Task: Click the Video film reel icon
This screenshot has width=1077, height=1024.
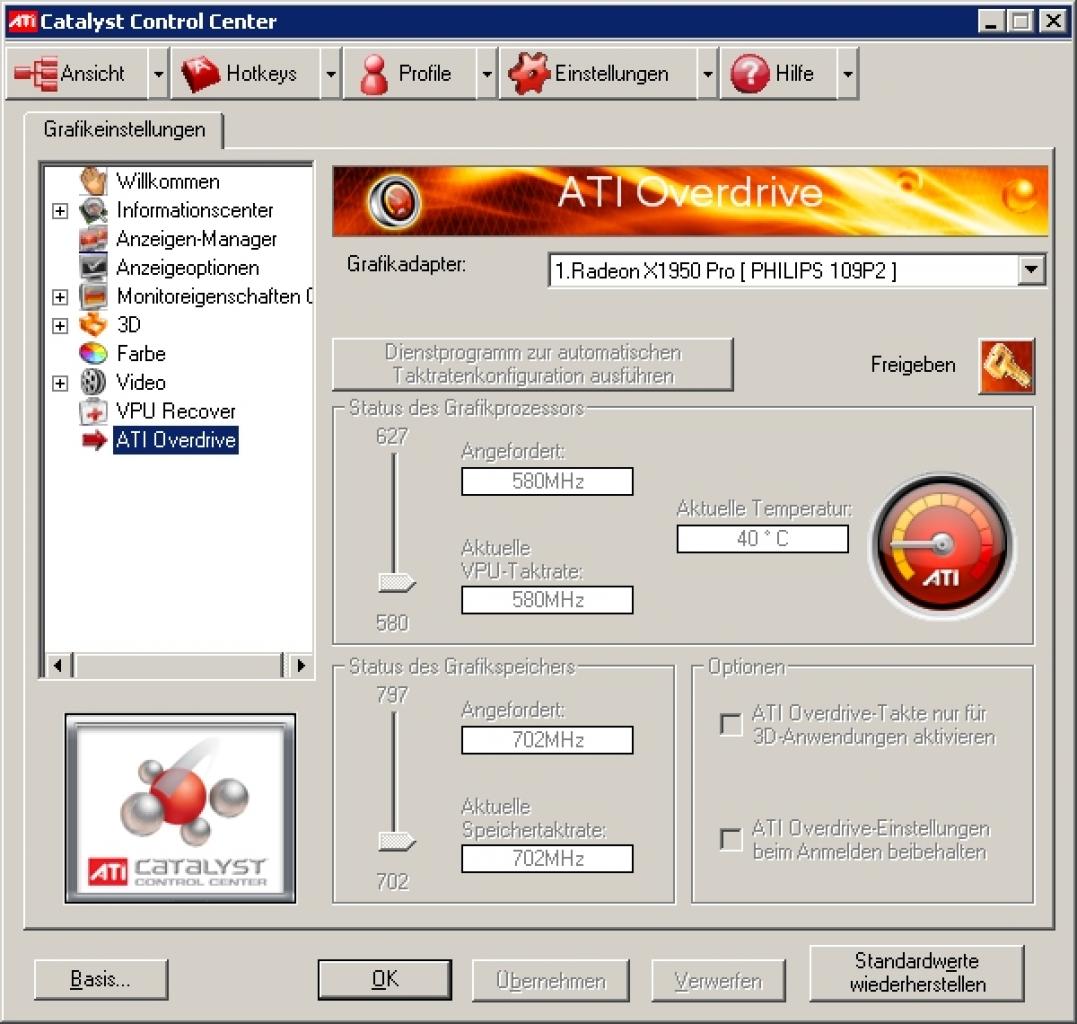Action: [93, 382]
